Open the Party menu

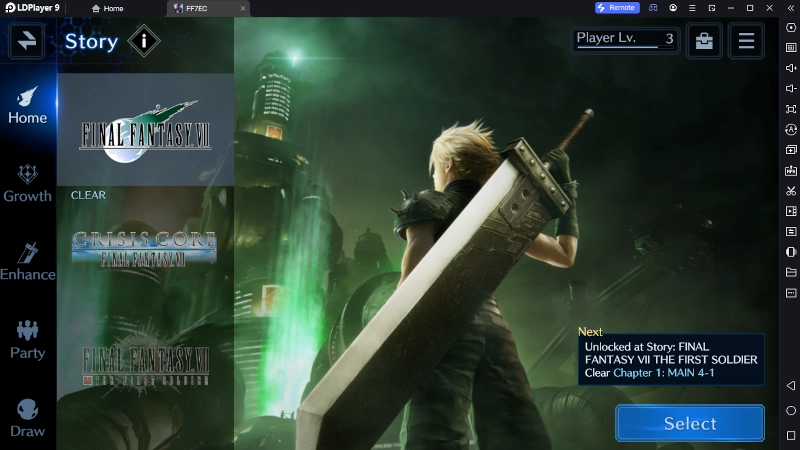click(28, 340)
